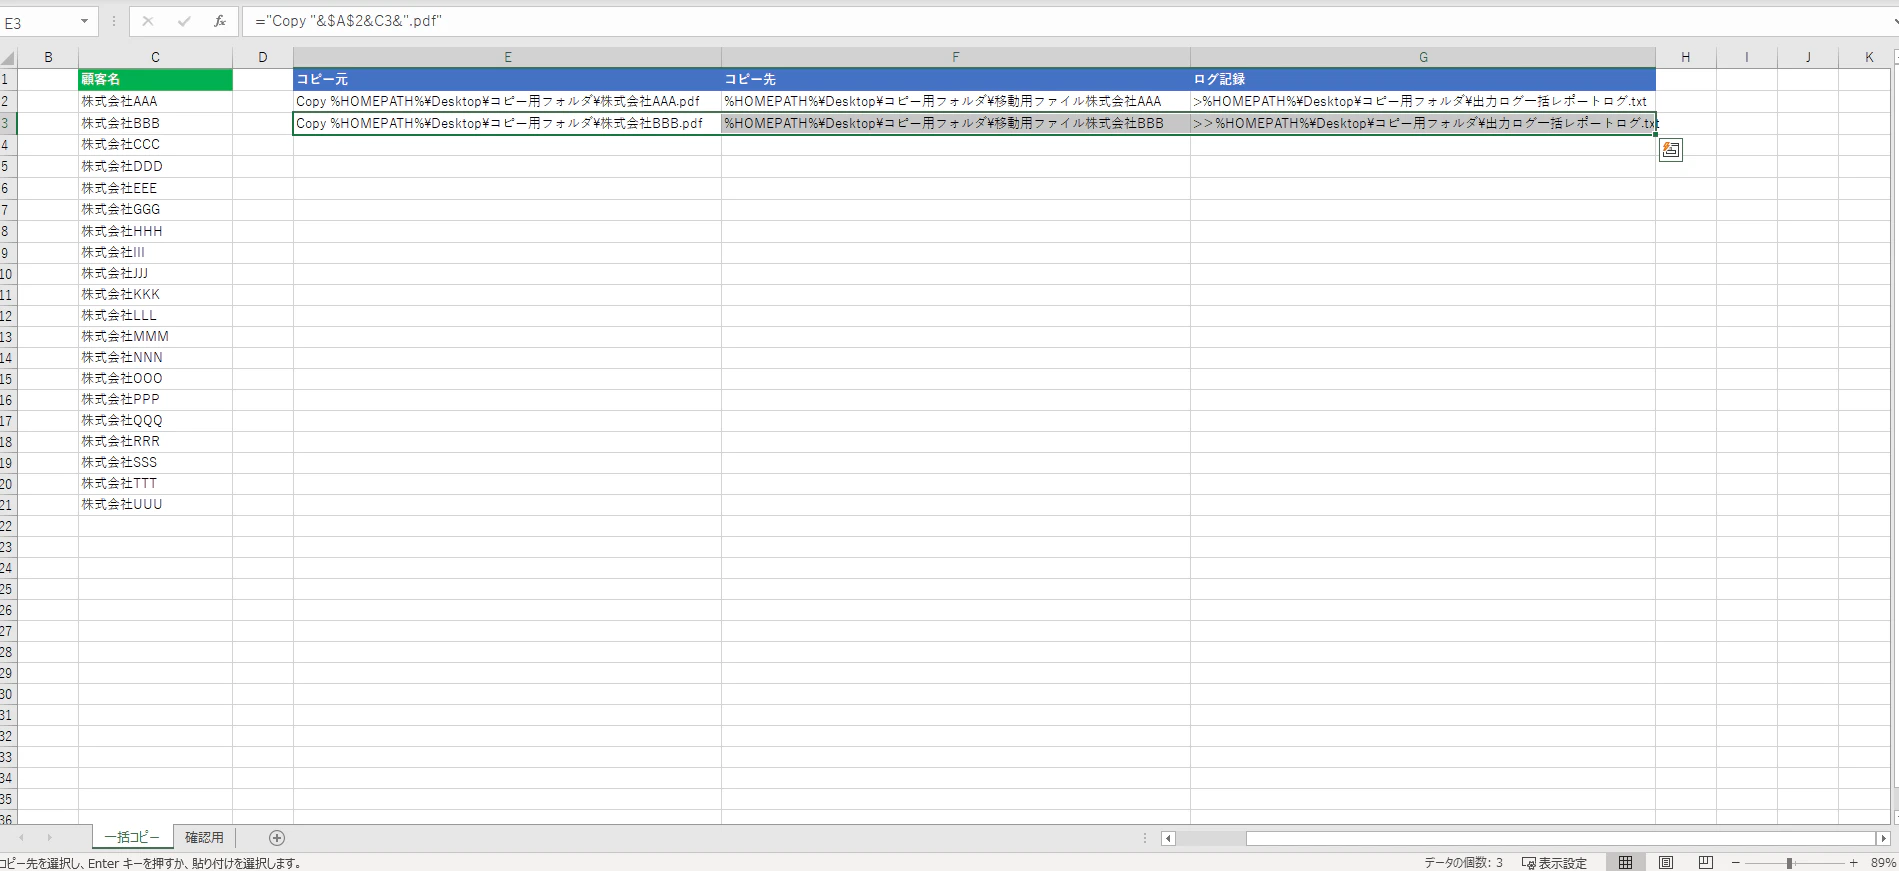The image size is (1899, 871).
Task: Click horizontal scrollbar right arrow
Action: coord(1883,838)
